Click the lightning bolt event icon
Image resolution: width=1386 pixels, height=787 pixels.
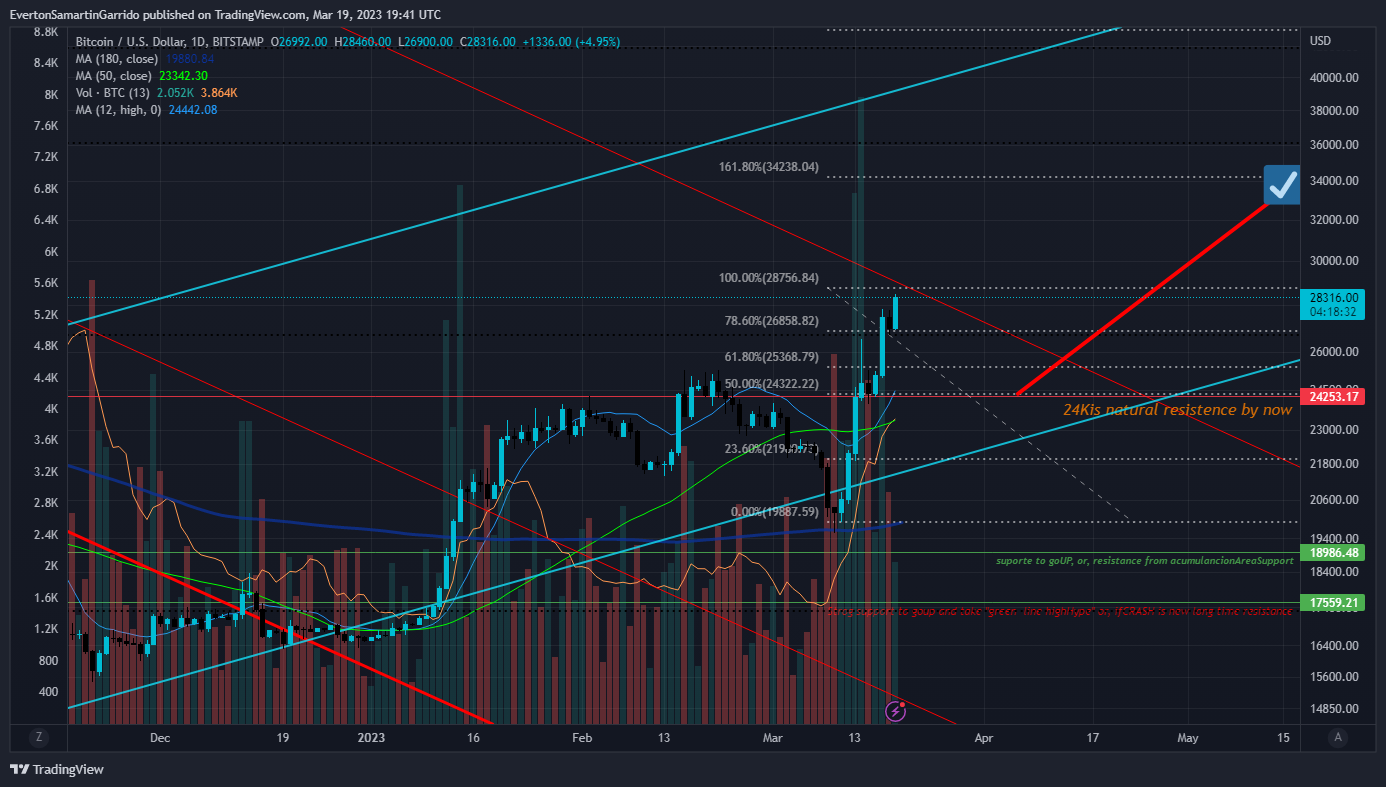click(x=897, y=711)
